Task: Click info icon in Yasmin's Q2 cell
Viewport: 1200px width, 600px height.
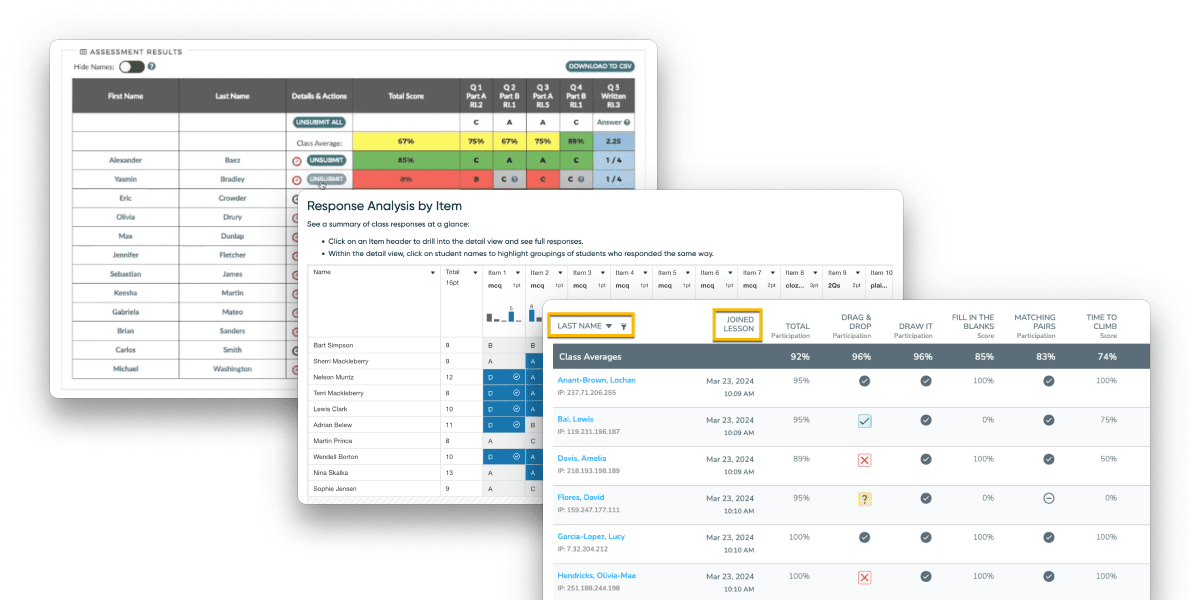Action: point(514,180)
